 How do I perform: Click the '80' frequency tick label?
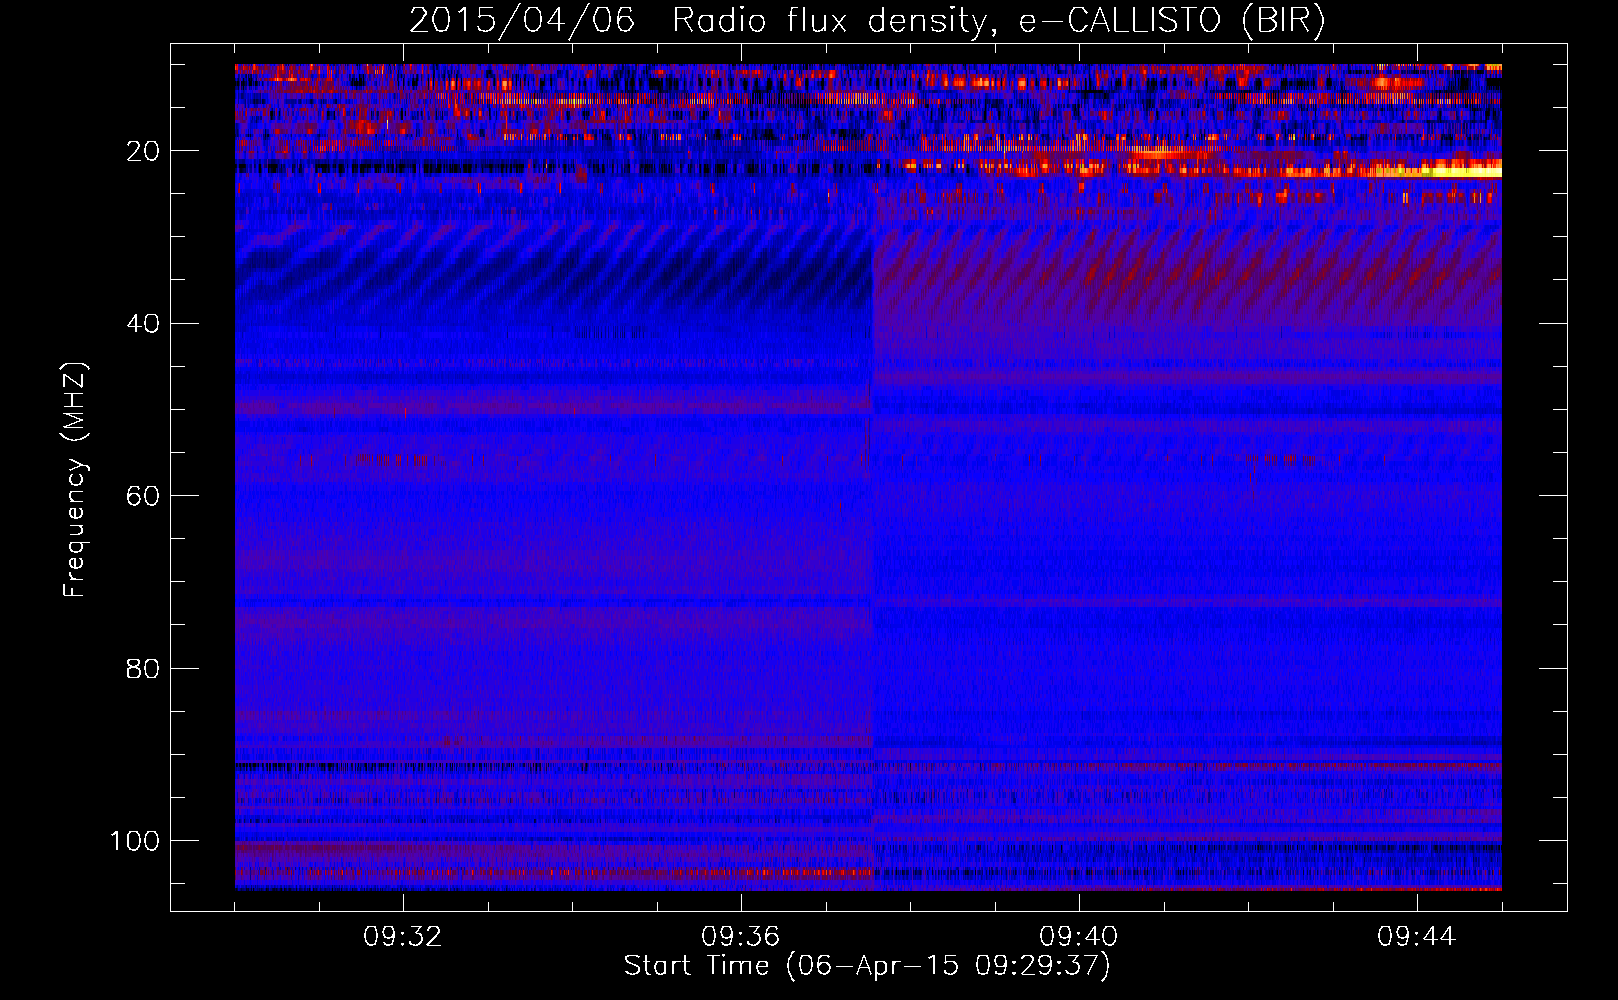click(x=143, y=668)
